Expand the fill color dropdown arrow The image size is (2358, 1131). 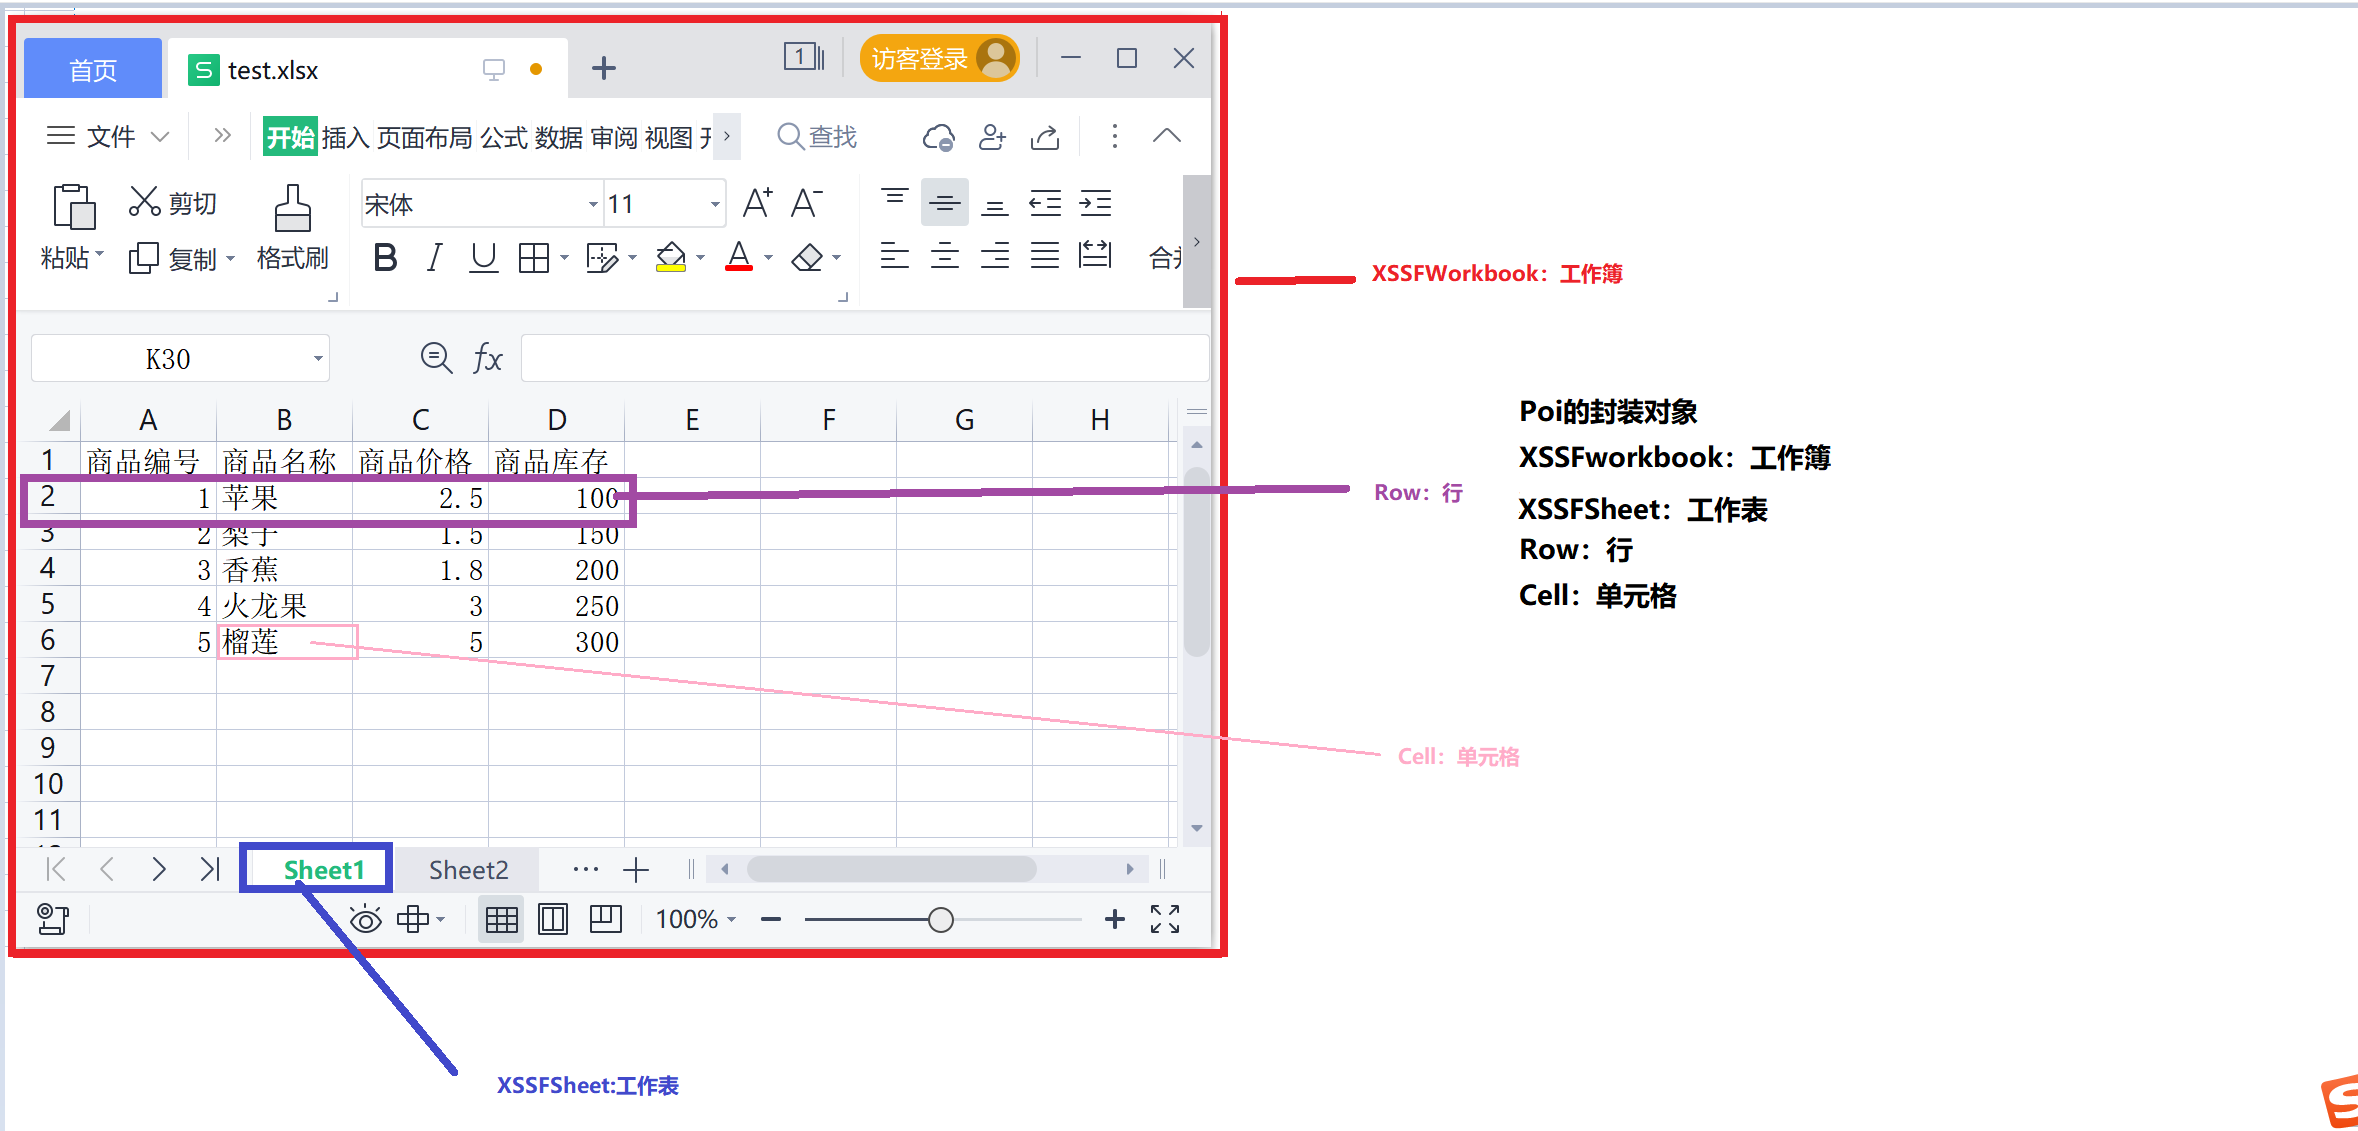(700, 257)
